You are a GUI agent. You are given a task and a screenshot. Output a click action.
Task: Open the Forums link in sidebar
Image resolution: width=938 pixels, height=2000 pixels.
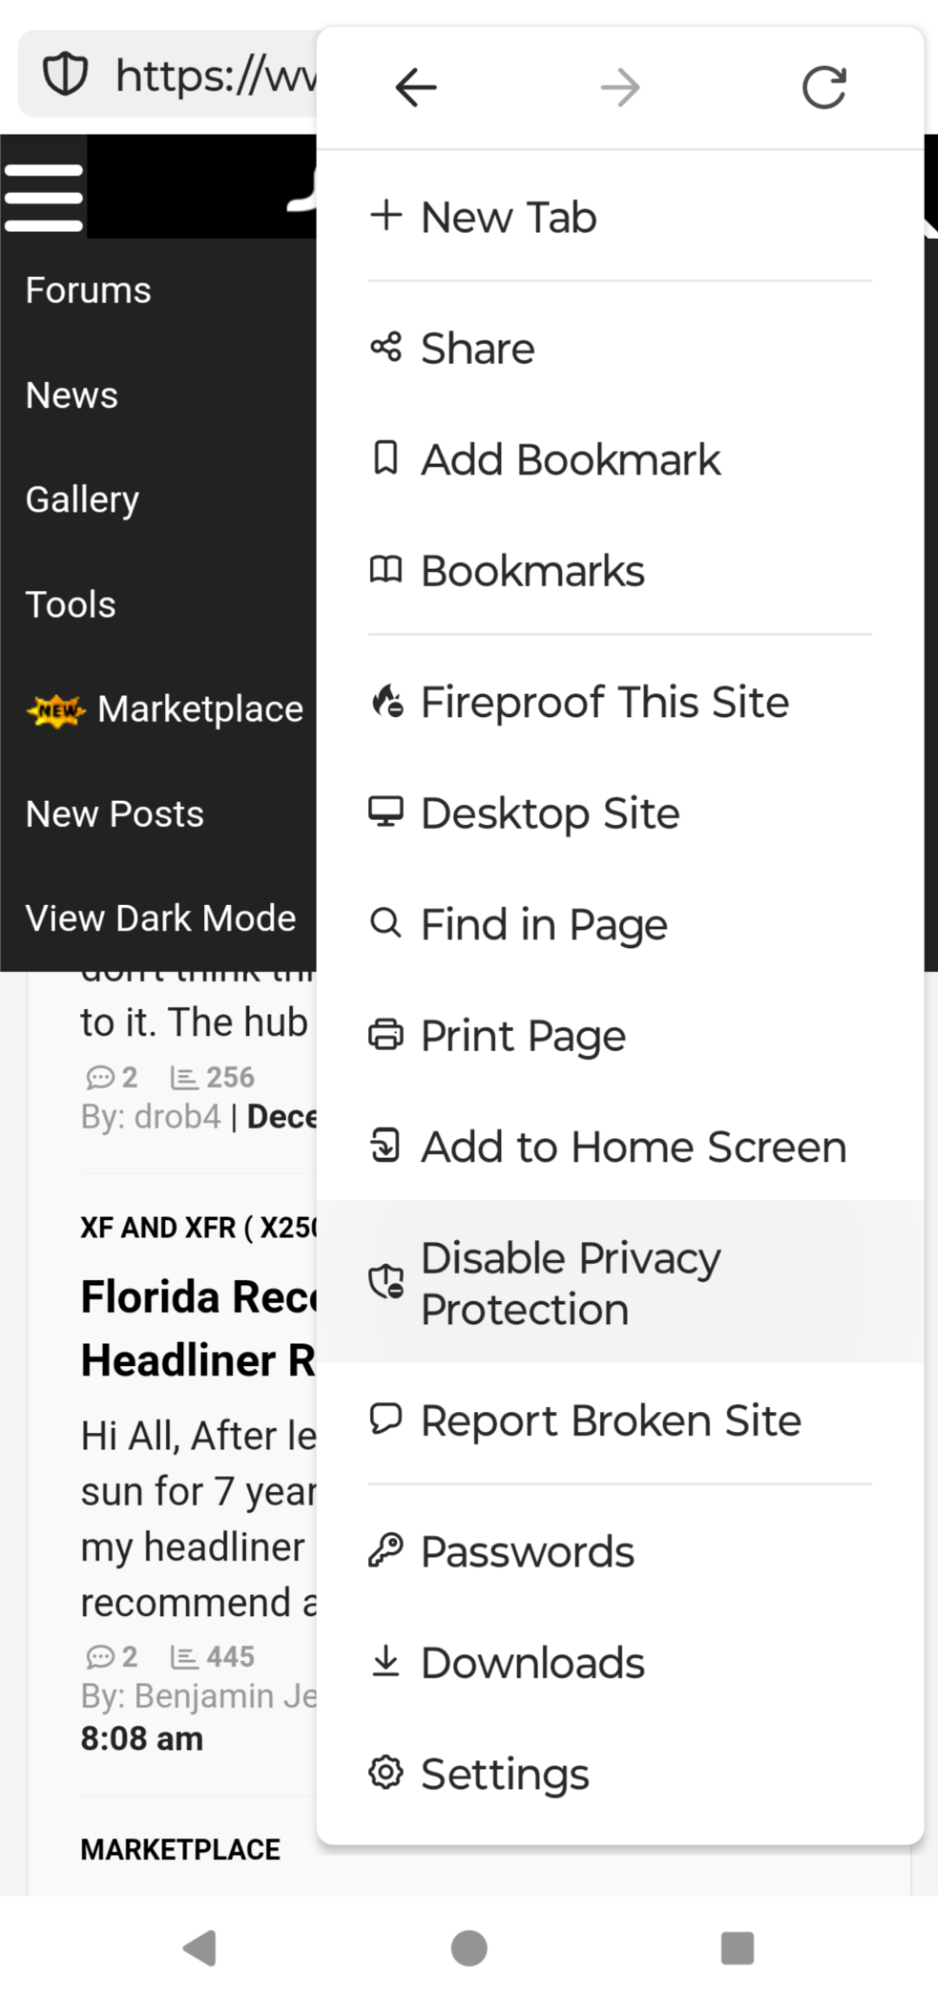tap(88, 290)
